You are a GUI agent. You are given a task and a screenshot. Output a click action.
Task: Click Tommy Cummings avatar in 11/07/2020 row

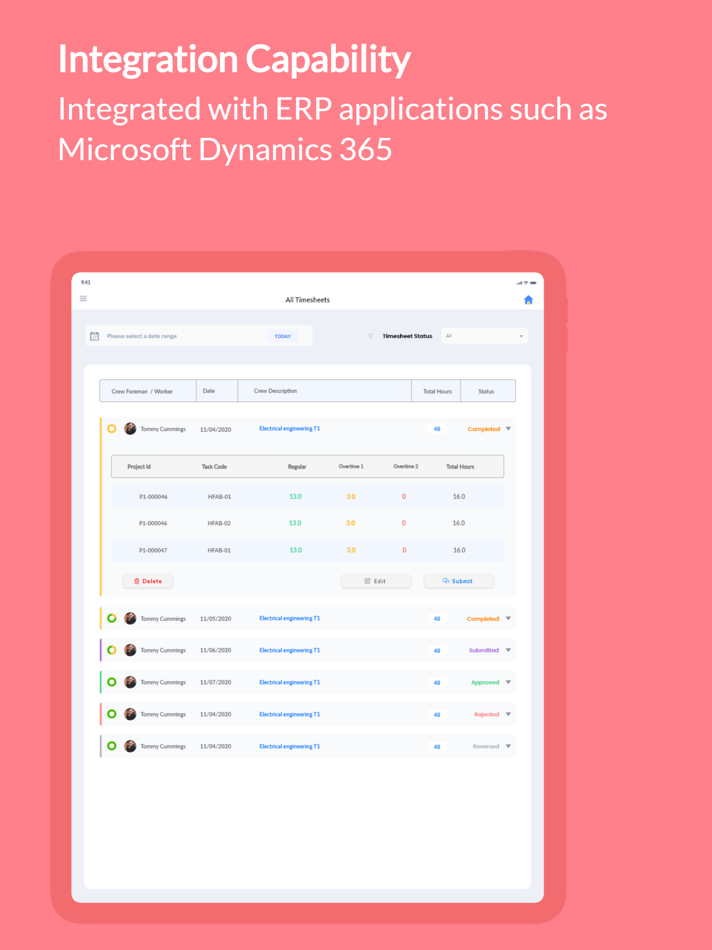coord(130,682)
